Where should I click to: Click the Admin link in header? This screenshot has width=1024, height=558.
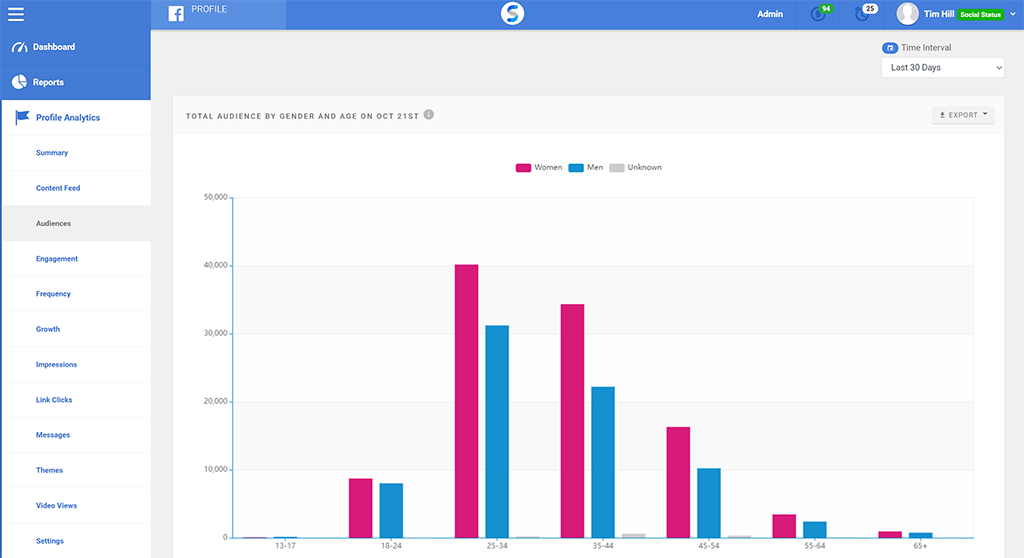click(x=770, y=14)
